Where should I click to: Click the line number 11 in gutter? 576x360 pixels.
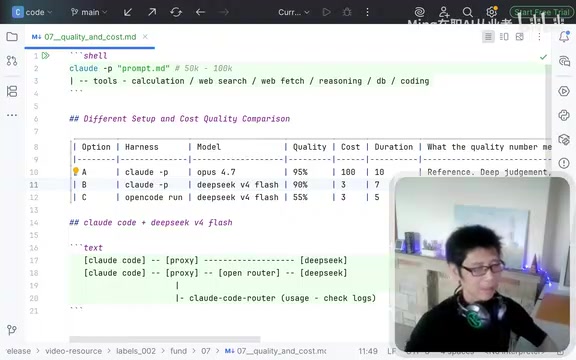pos(34,185)
